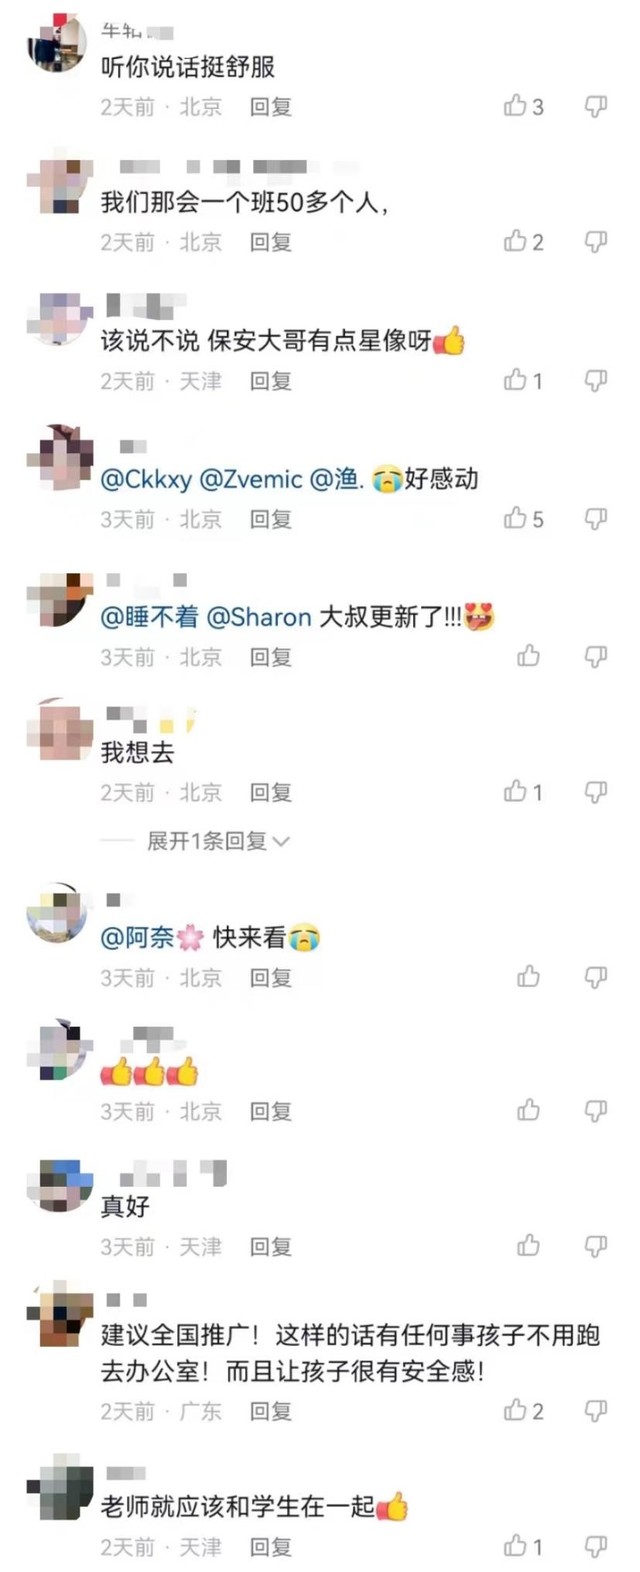Reply to the '听你说话挺舒服' comment
Viewport: 640px width, 1572px height.
pyautogui.click(x=271, y=107)
